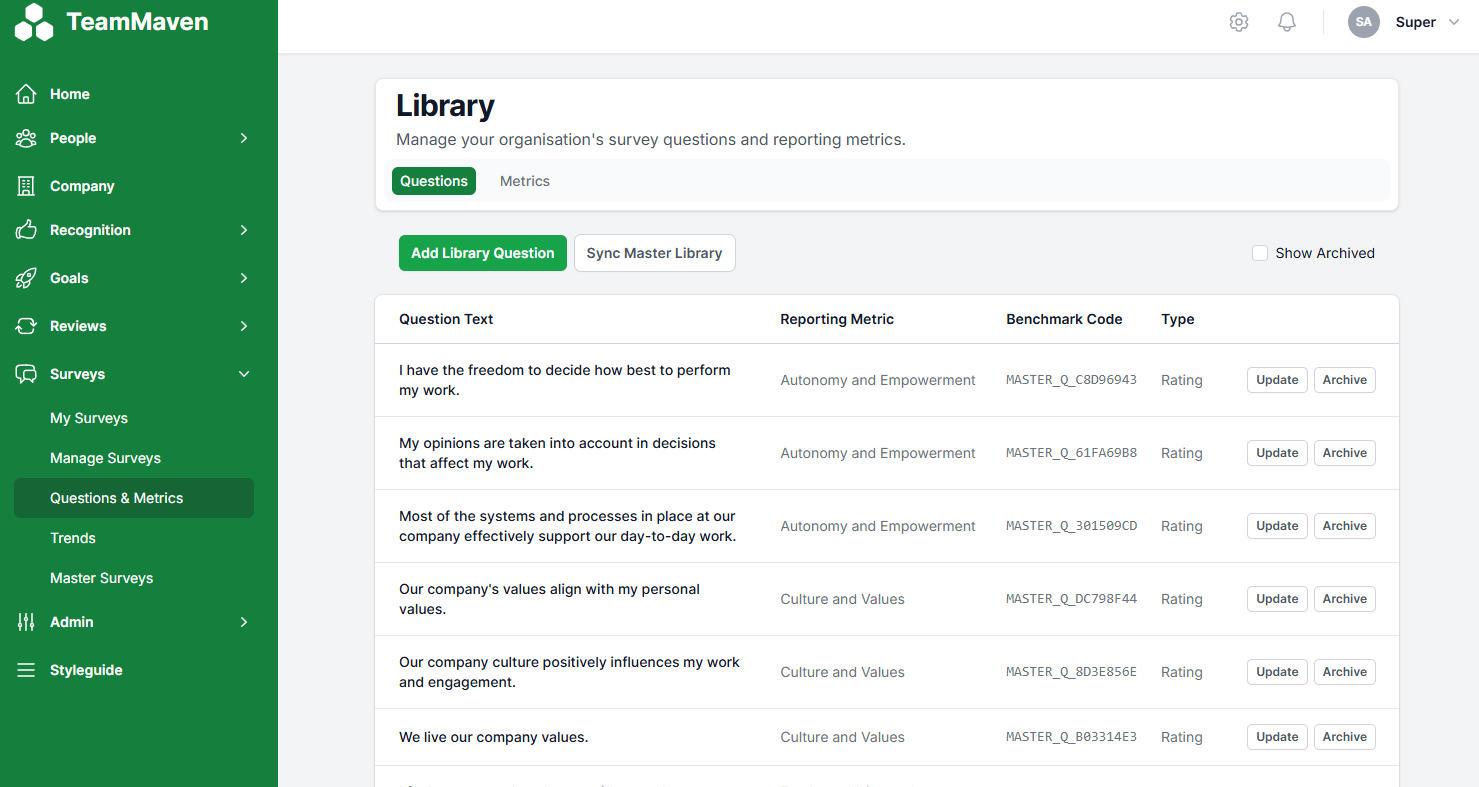Archive the 'company culture positively' question
1479x787 pixels.
click(x=1345, y=672)
